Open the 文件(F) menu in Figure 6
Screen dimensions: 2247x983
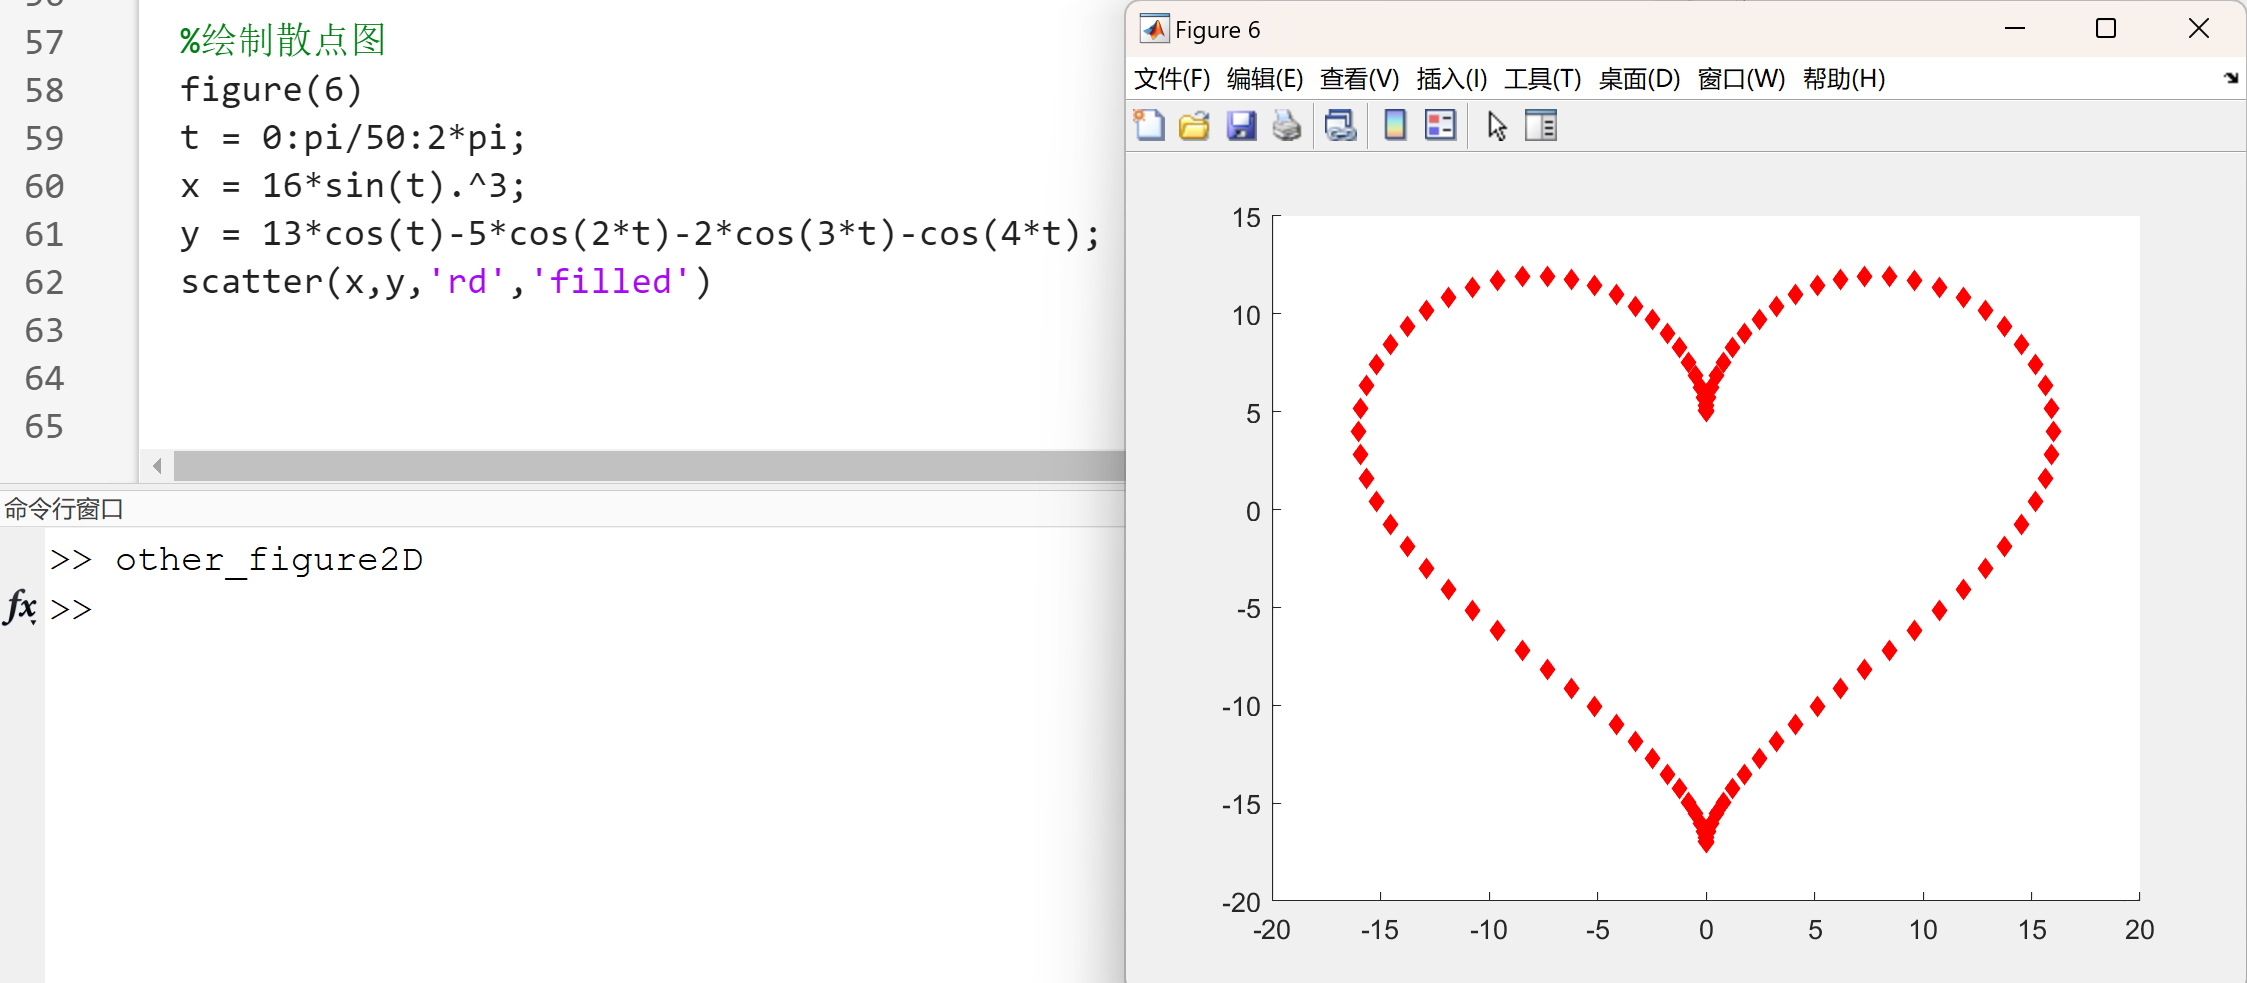click(1172, 79)
